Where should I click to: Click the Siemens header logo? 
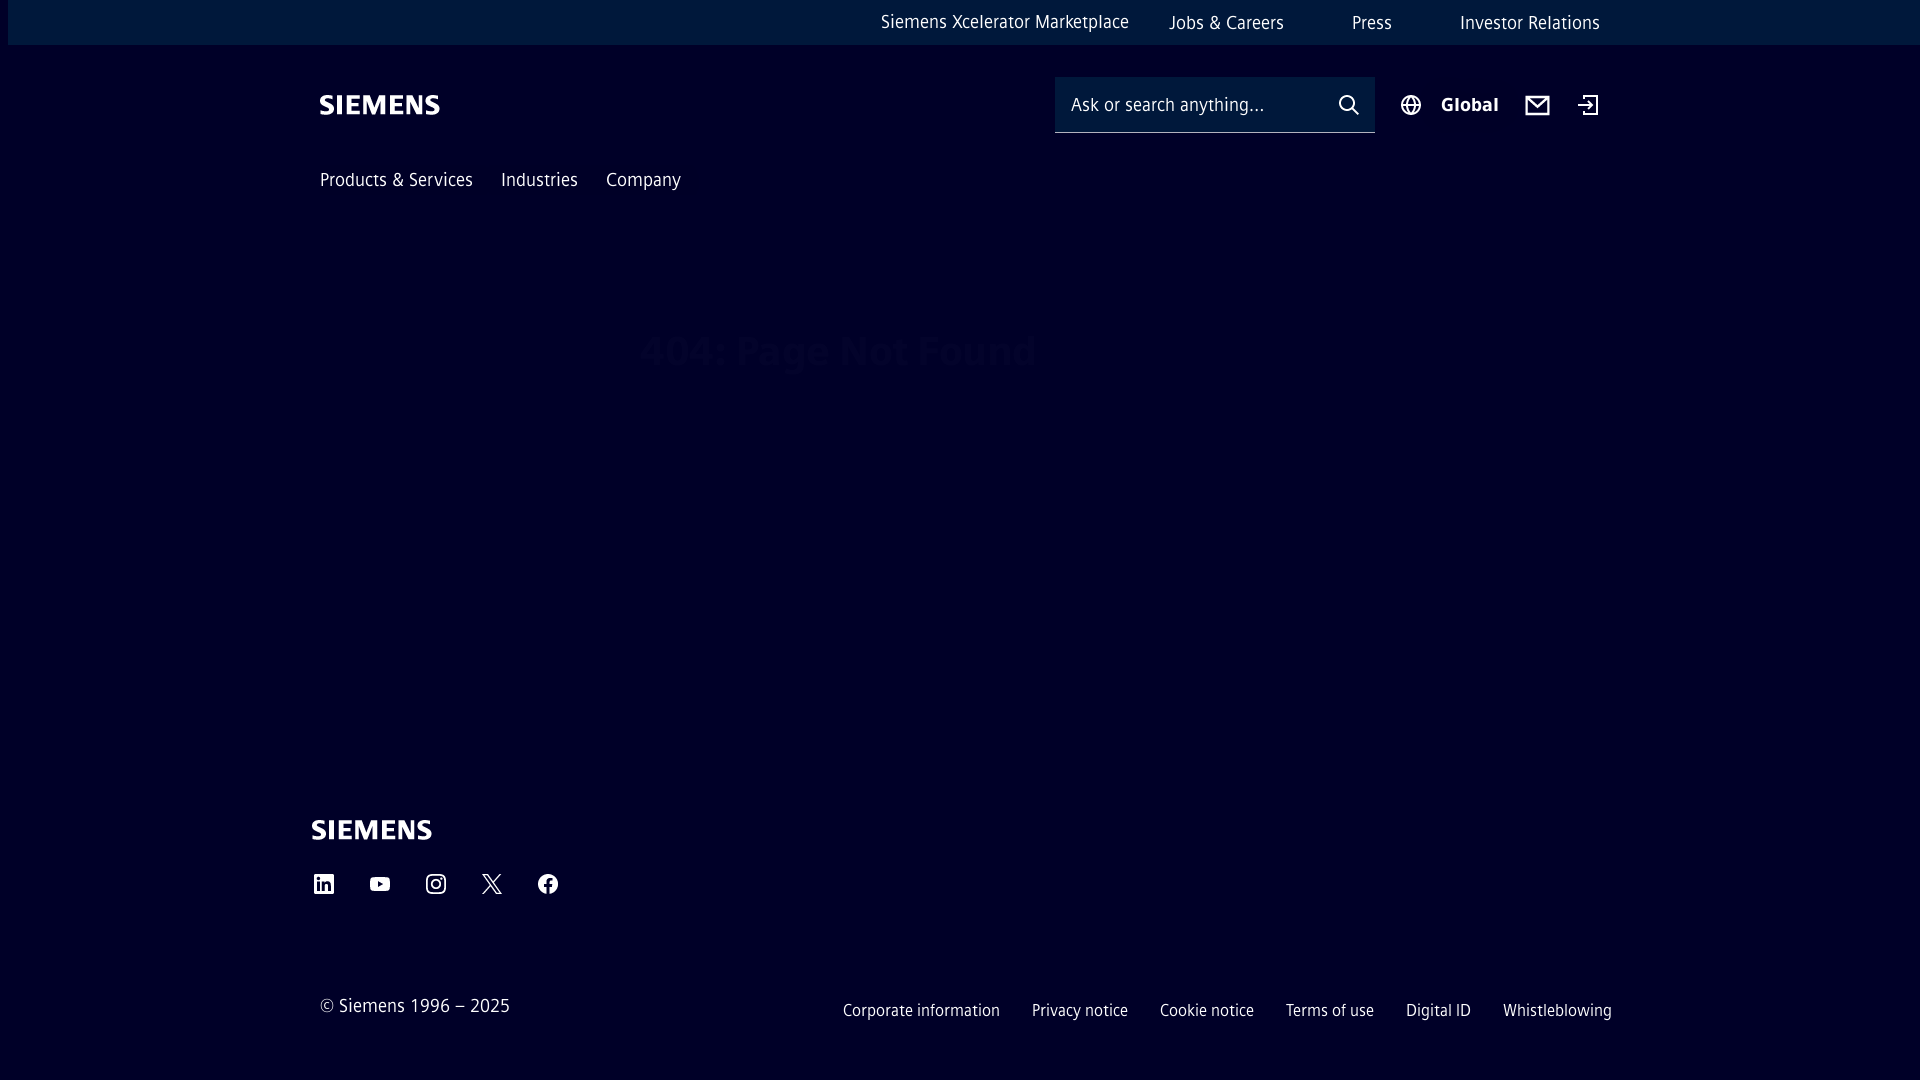pyautogui.click(x=380, y=105)
